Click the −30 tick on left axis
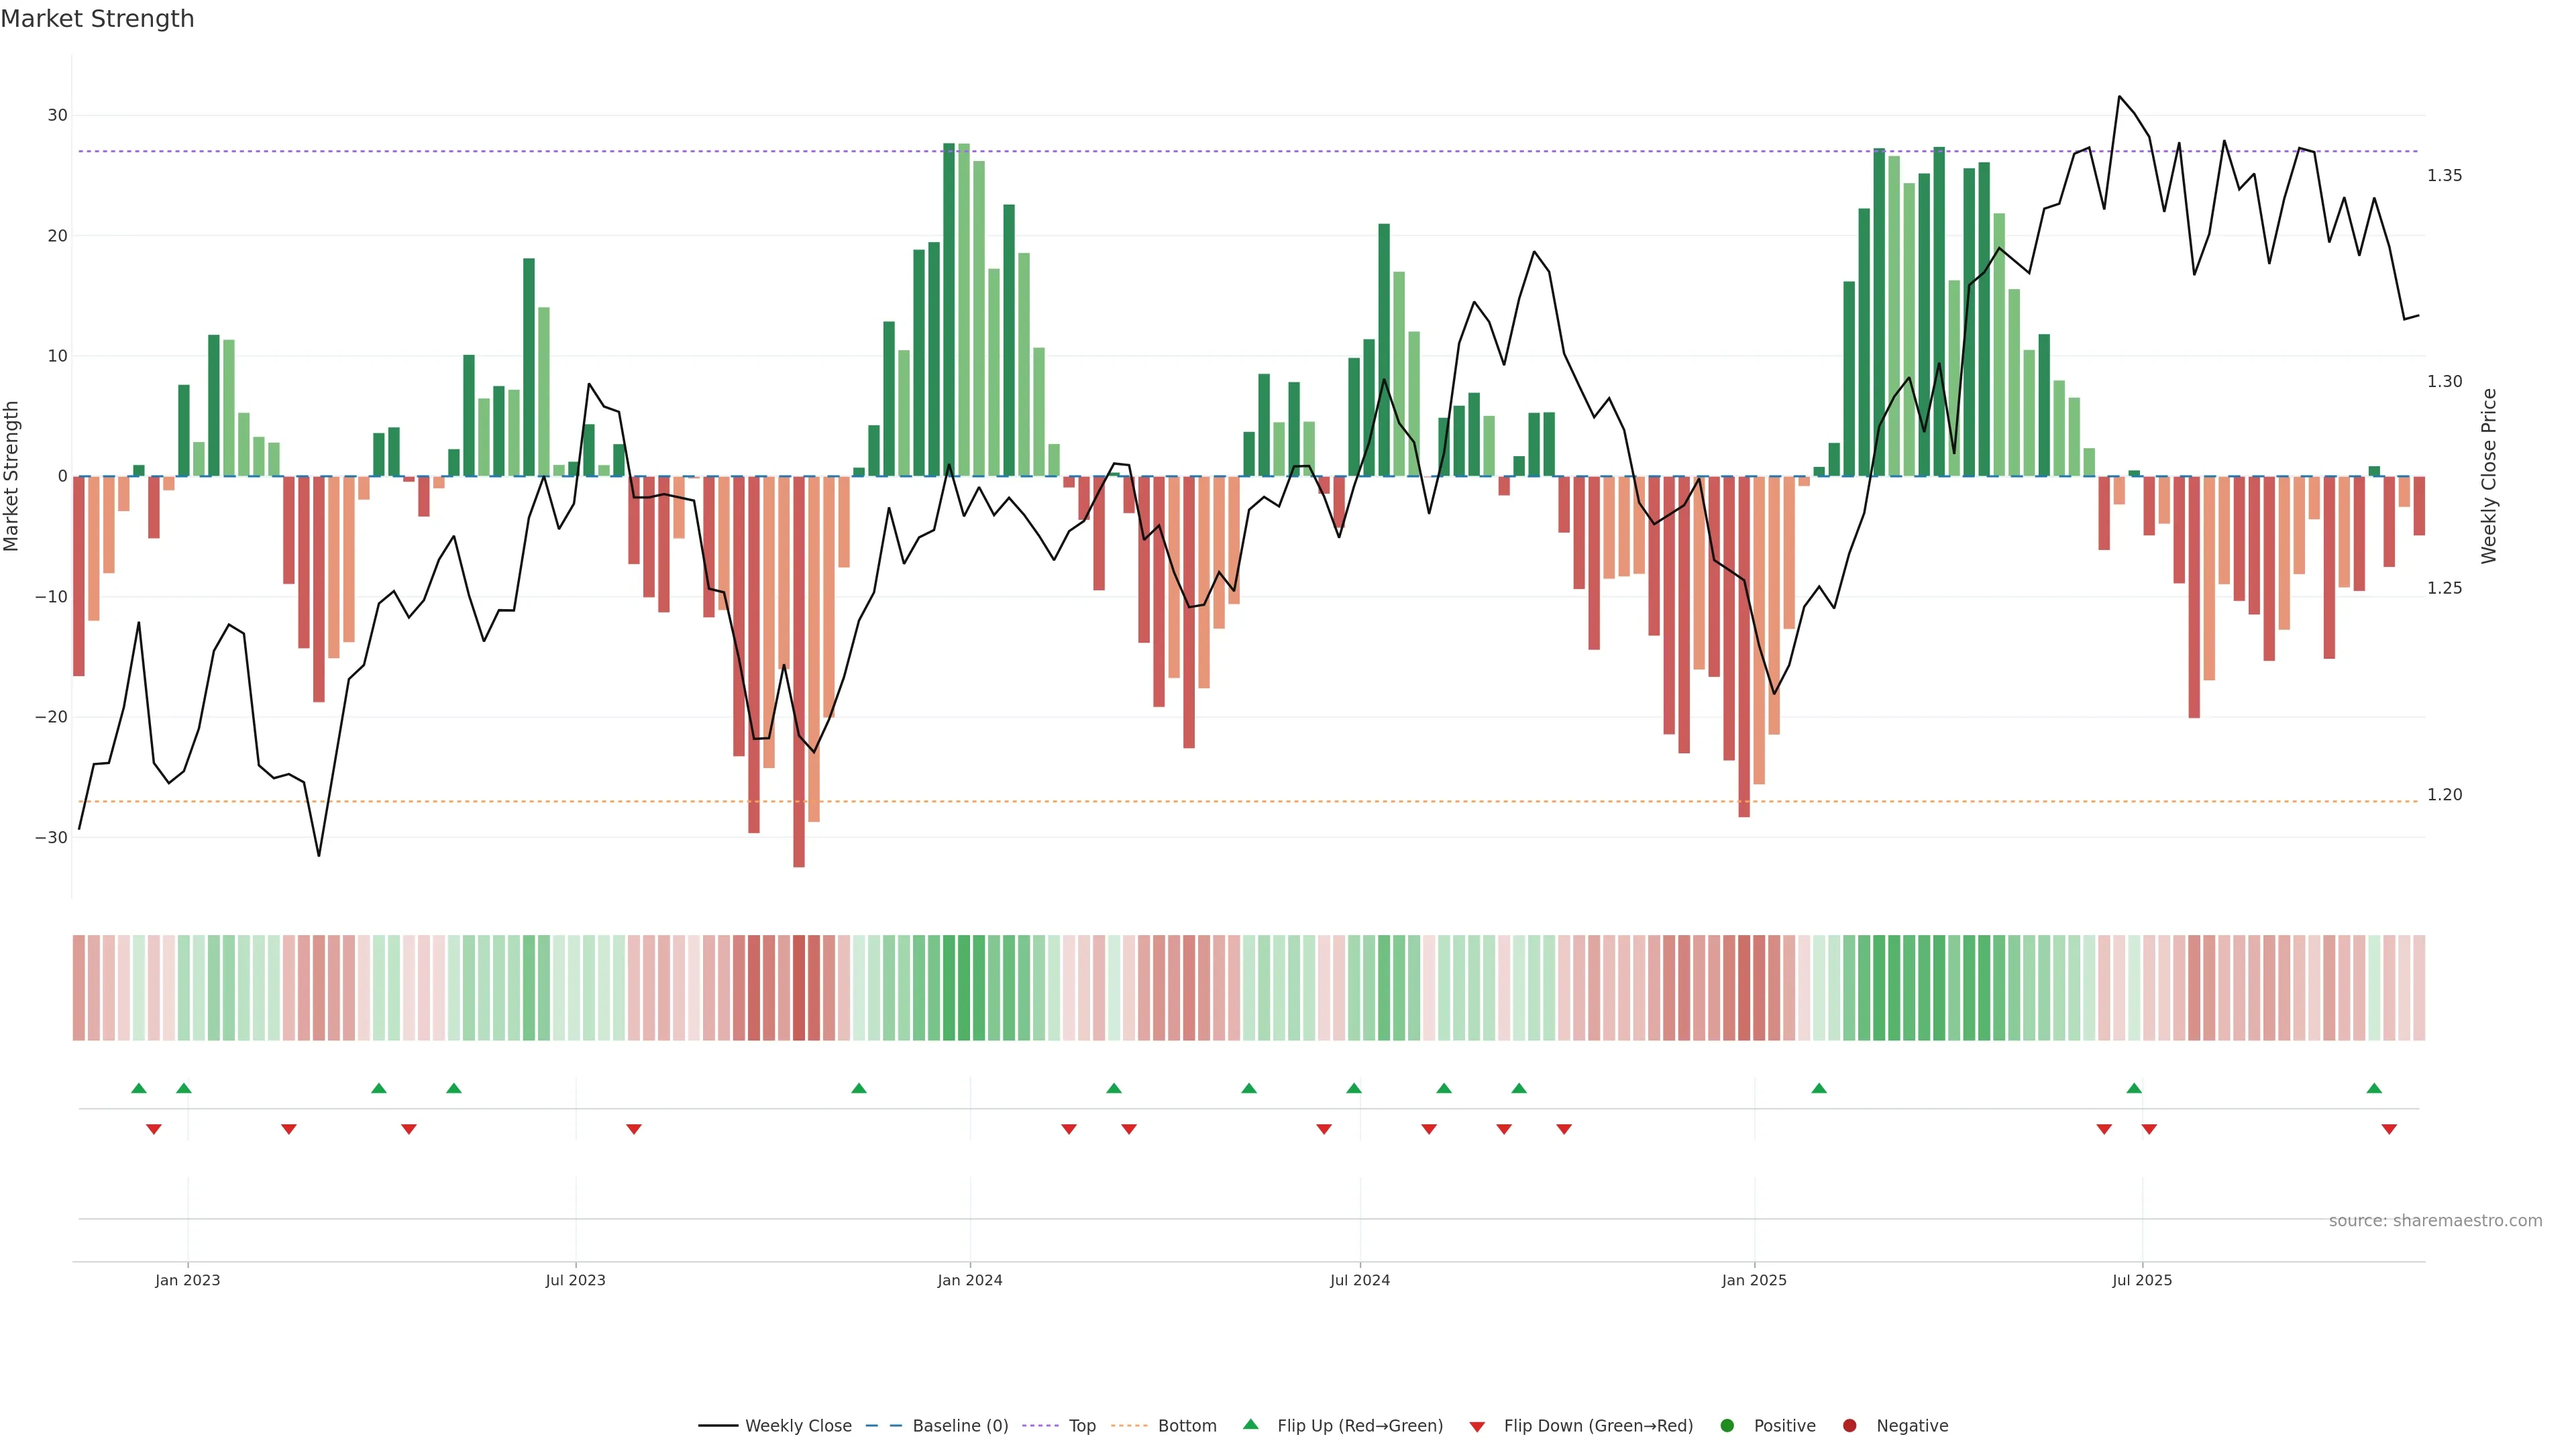This screenshot has width=2576, height=1449. (x=51, y=837)
